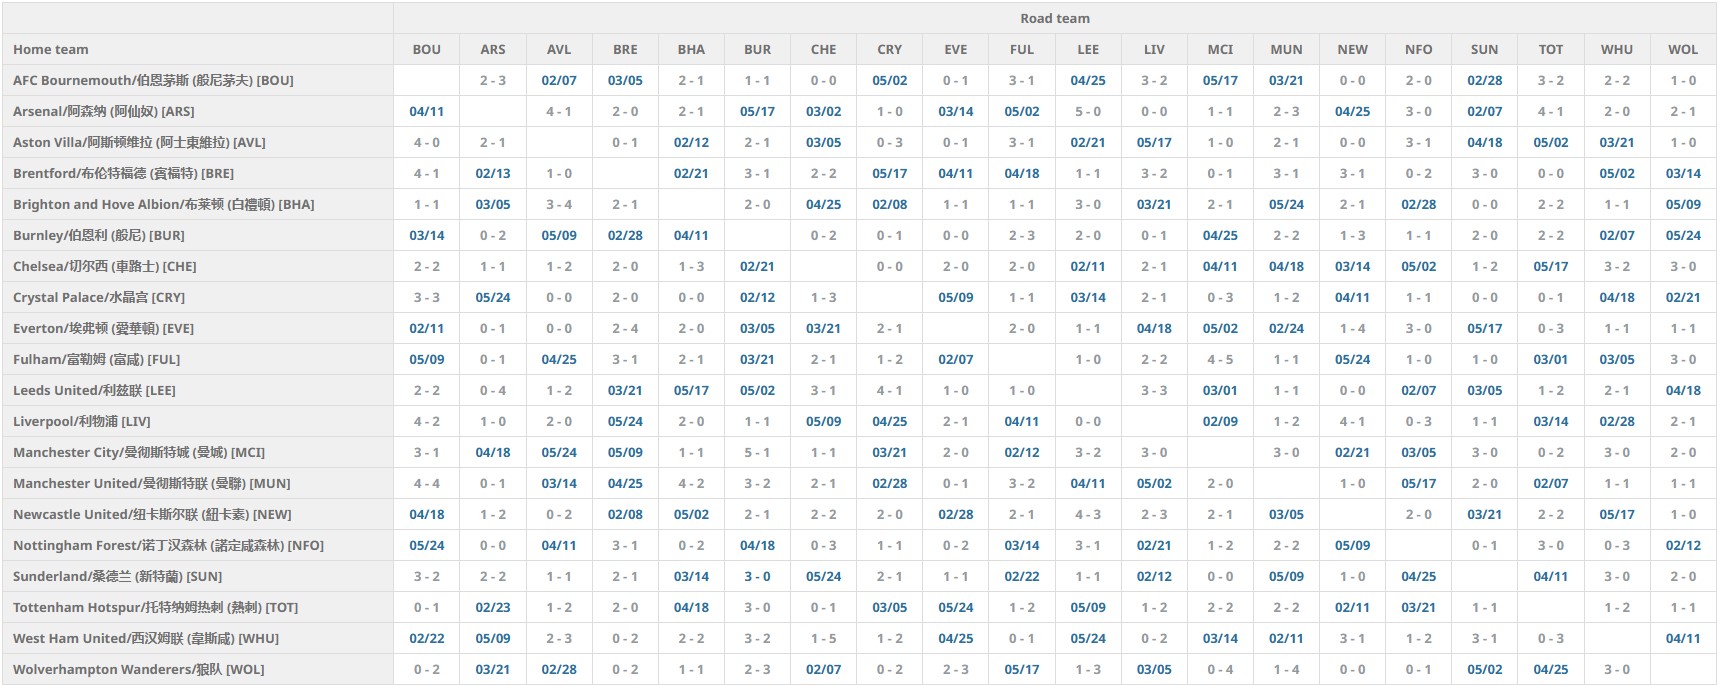Click the Home team column header
The width and height of the screenshot is (1719, 686).
[51, 50]
